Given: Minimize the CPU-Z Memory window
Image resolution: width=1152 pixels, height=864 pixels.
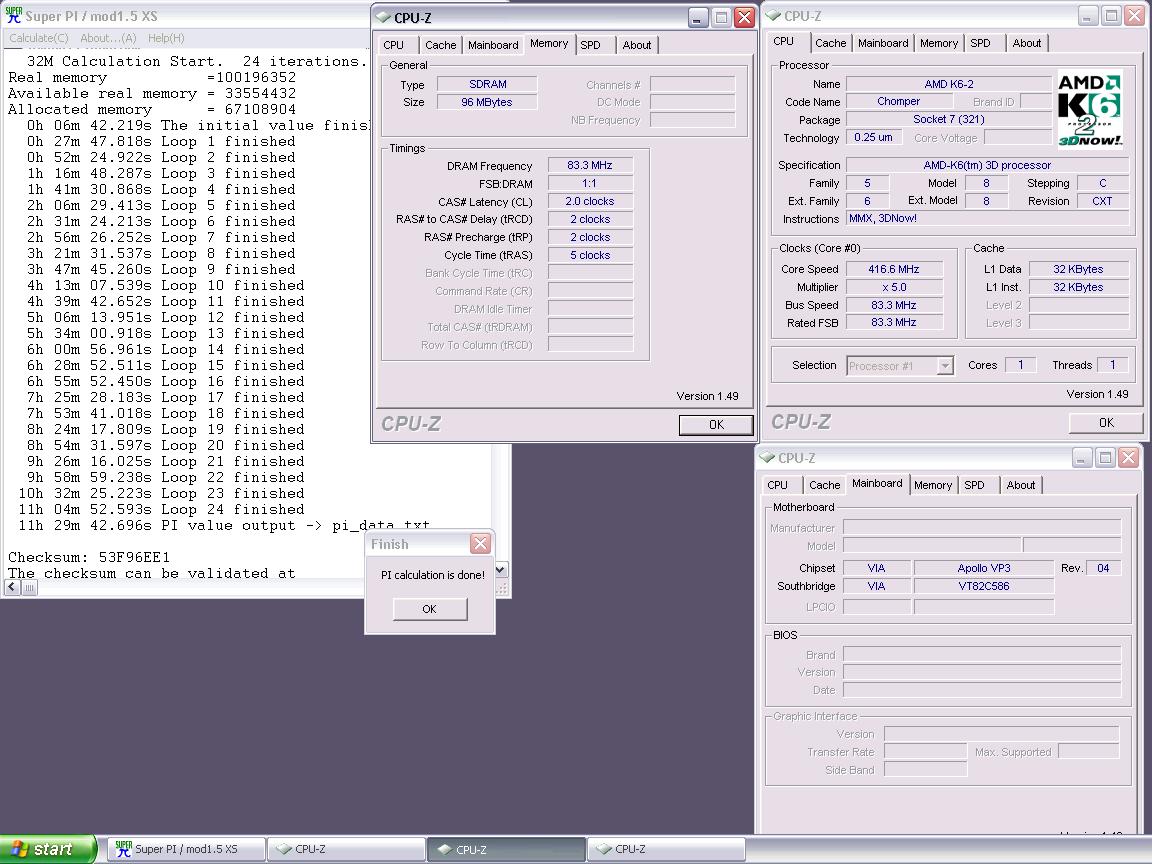Looking at the screenshot, I should 698,18.
